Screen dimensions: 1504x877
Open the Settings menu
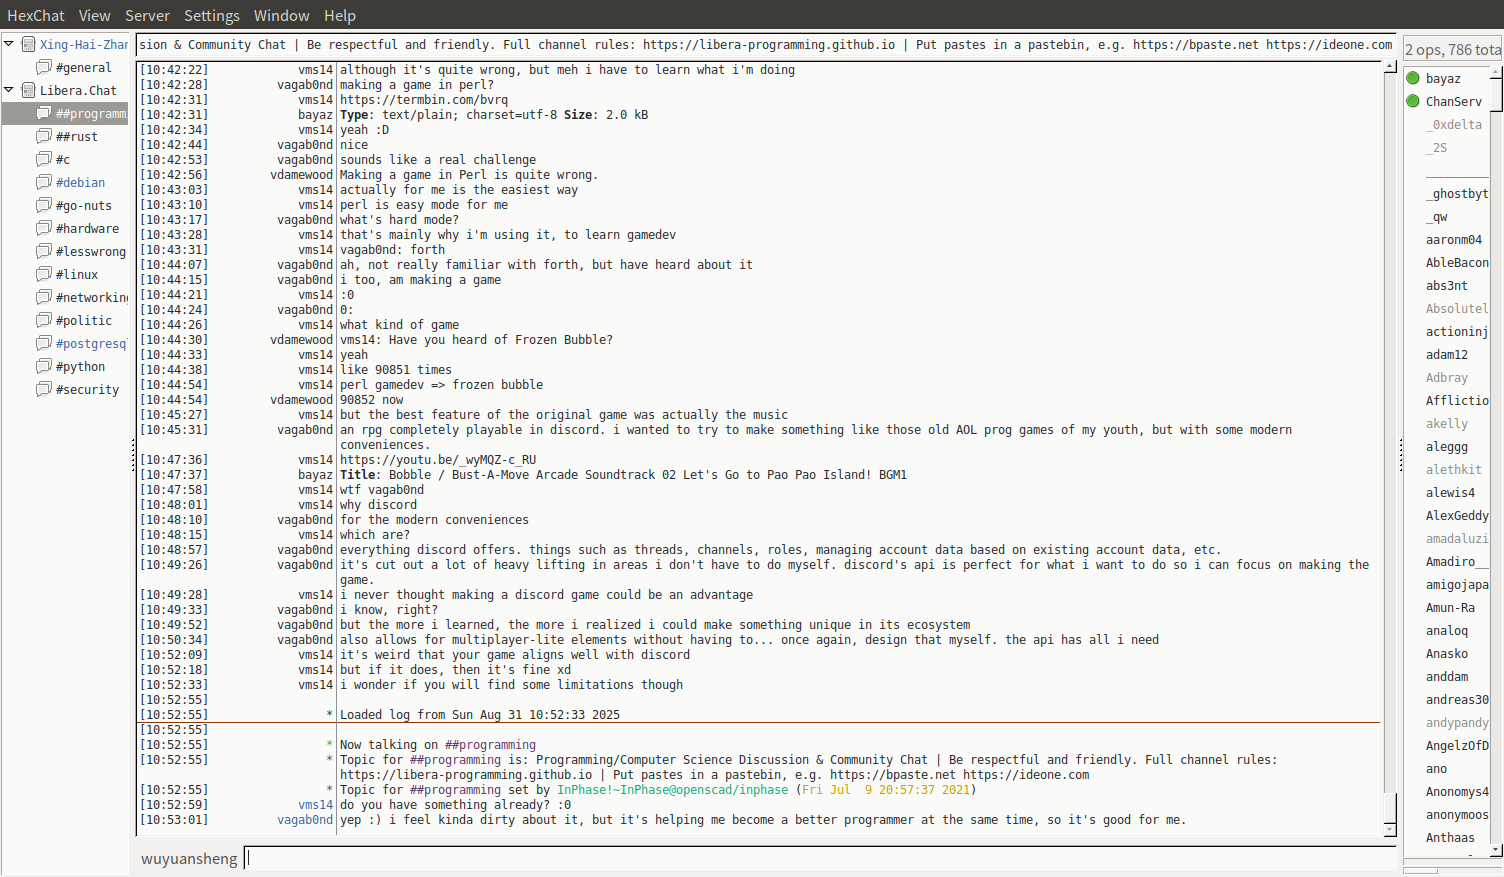[212, 15]
